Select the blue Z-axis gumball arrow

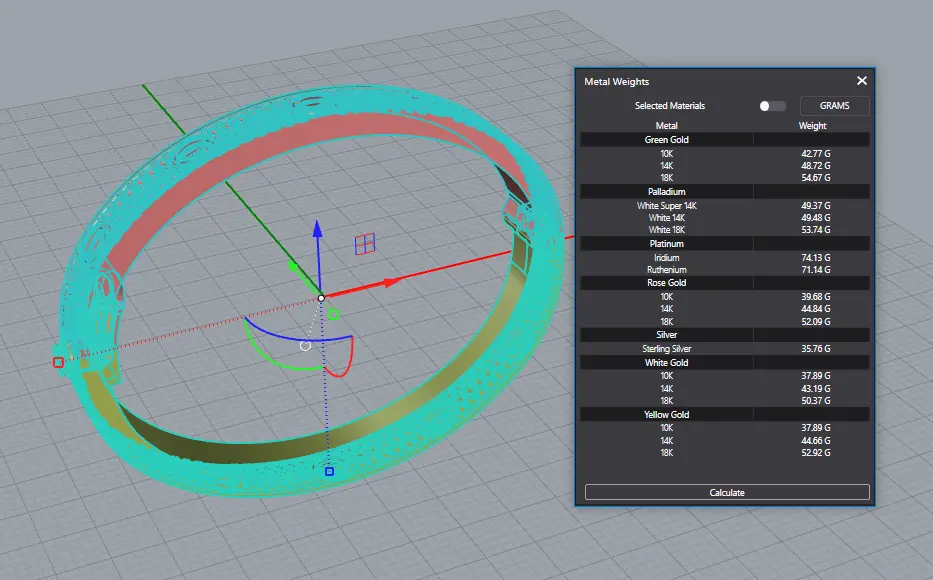pyautogui.click(x=318, y=230)
